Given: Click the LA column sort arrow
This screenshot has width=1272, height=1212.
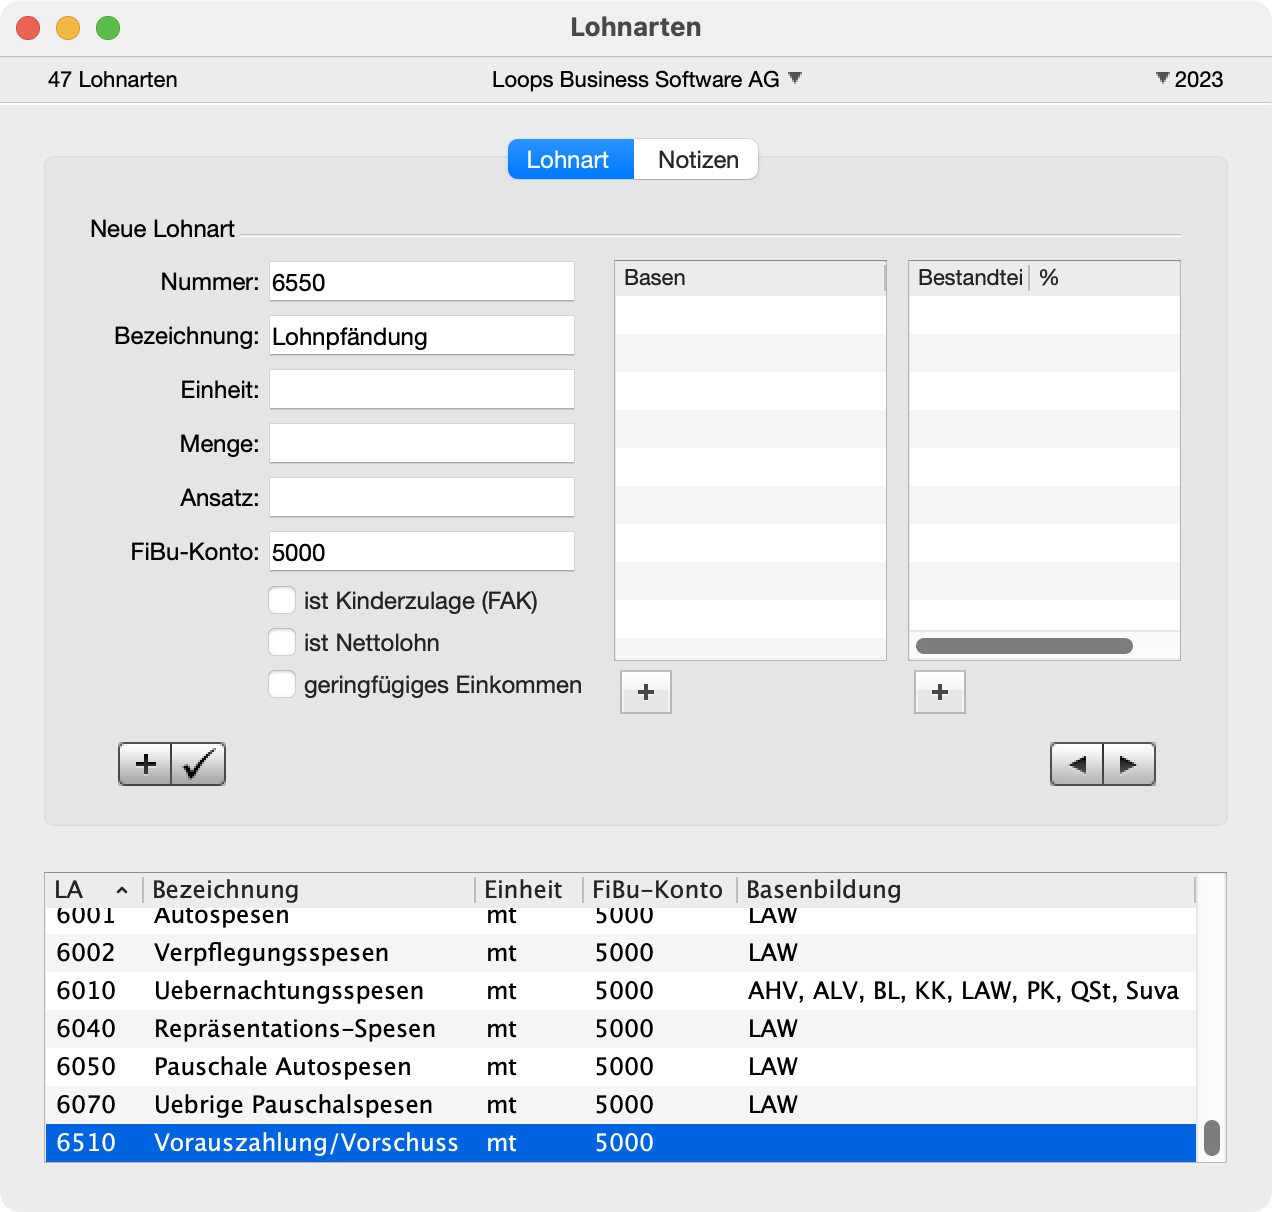Looking at the screenshot, I should pyautogui.click(x=122, y=890).
